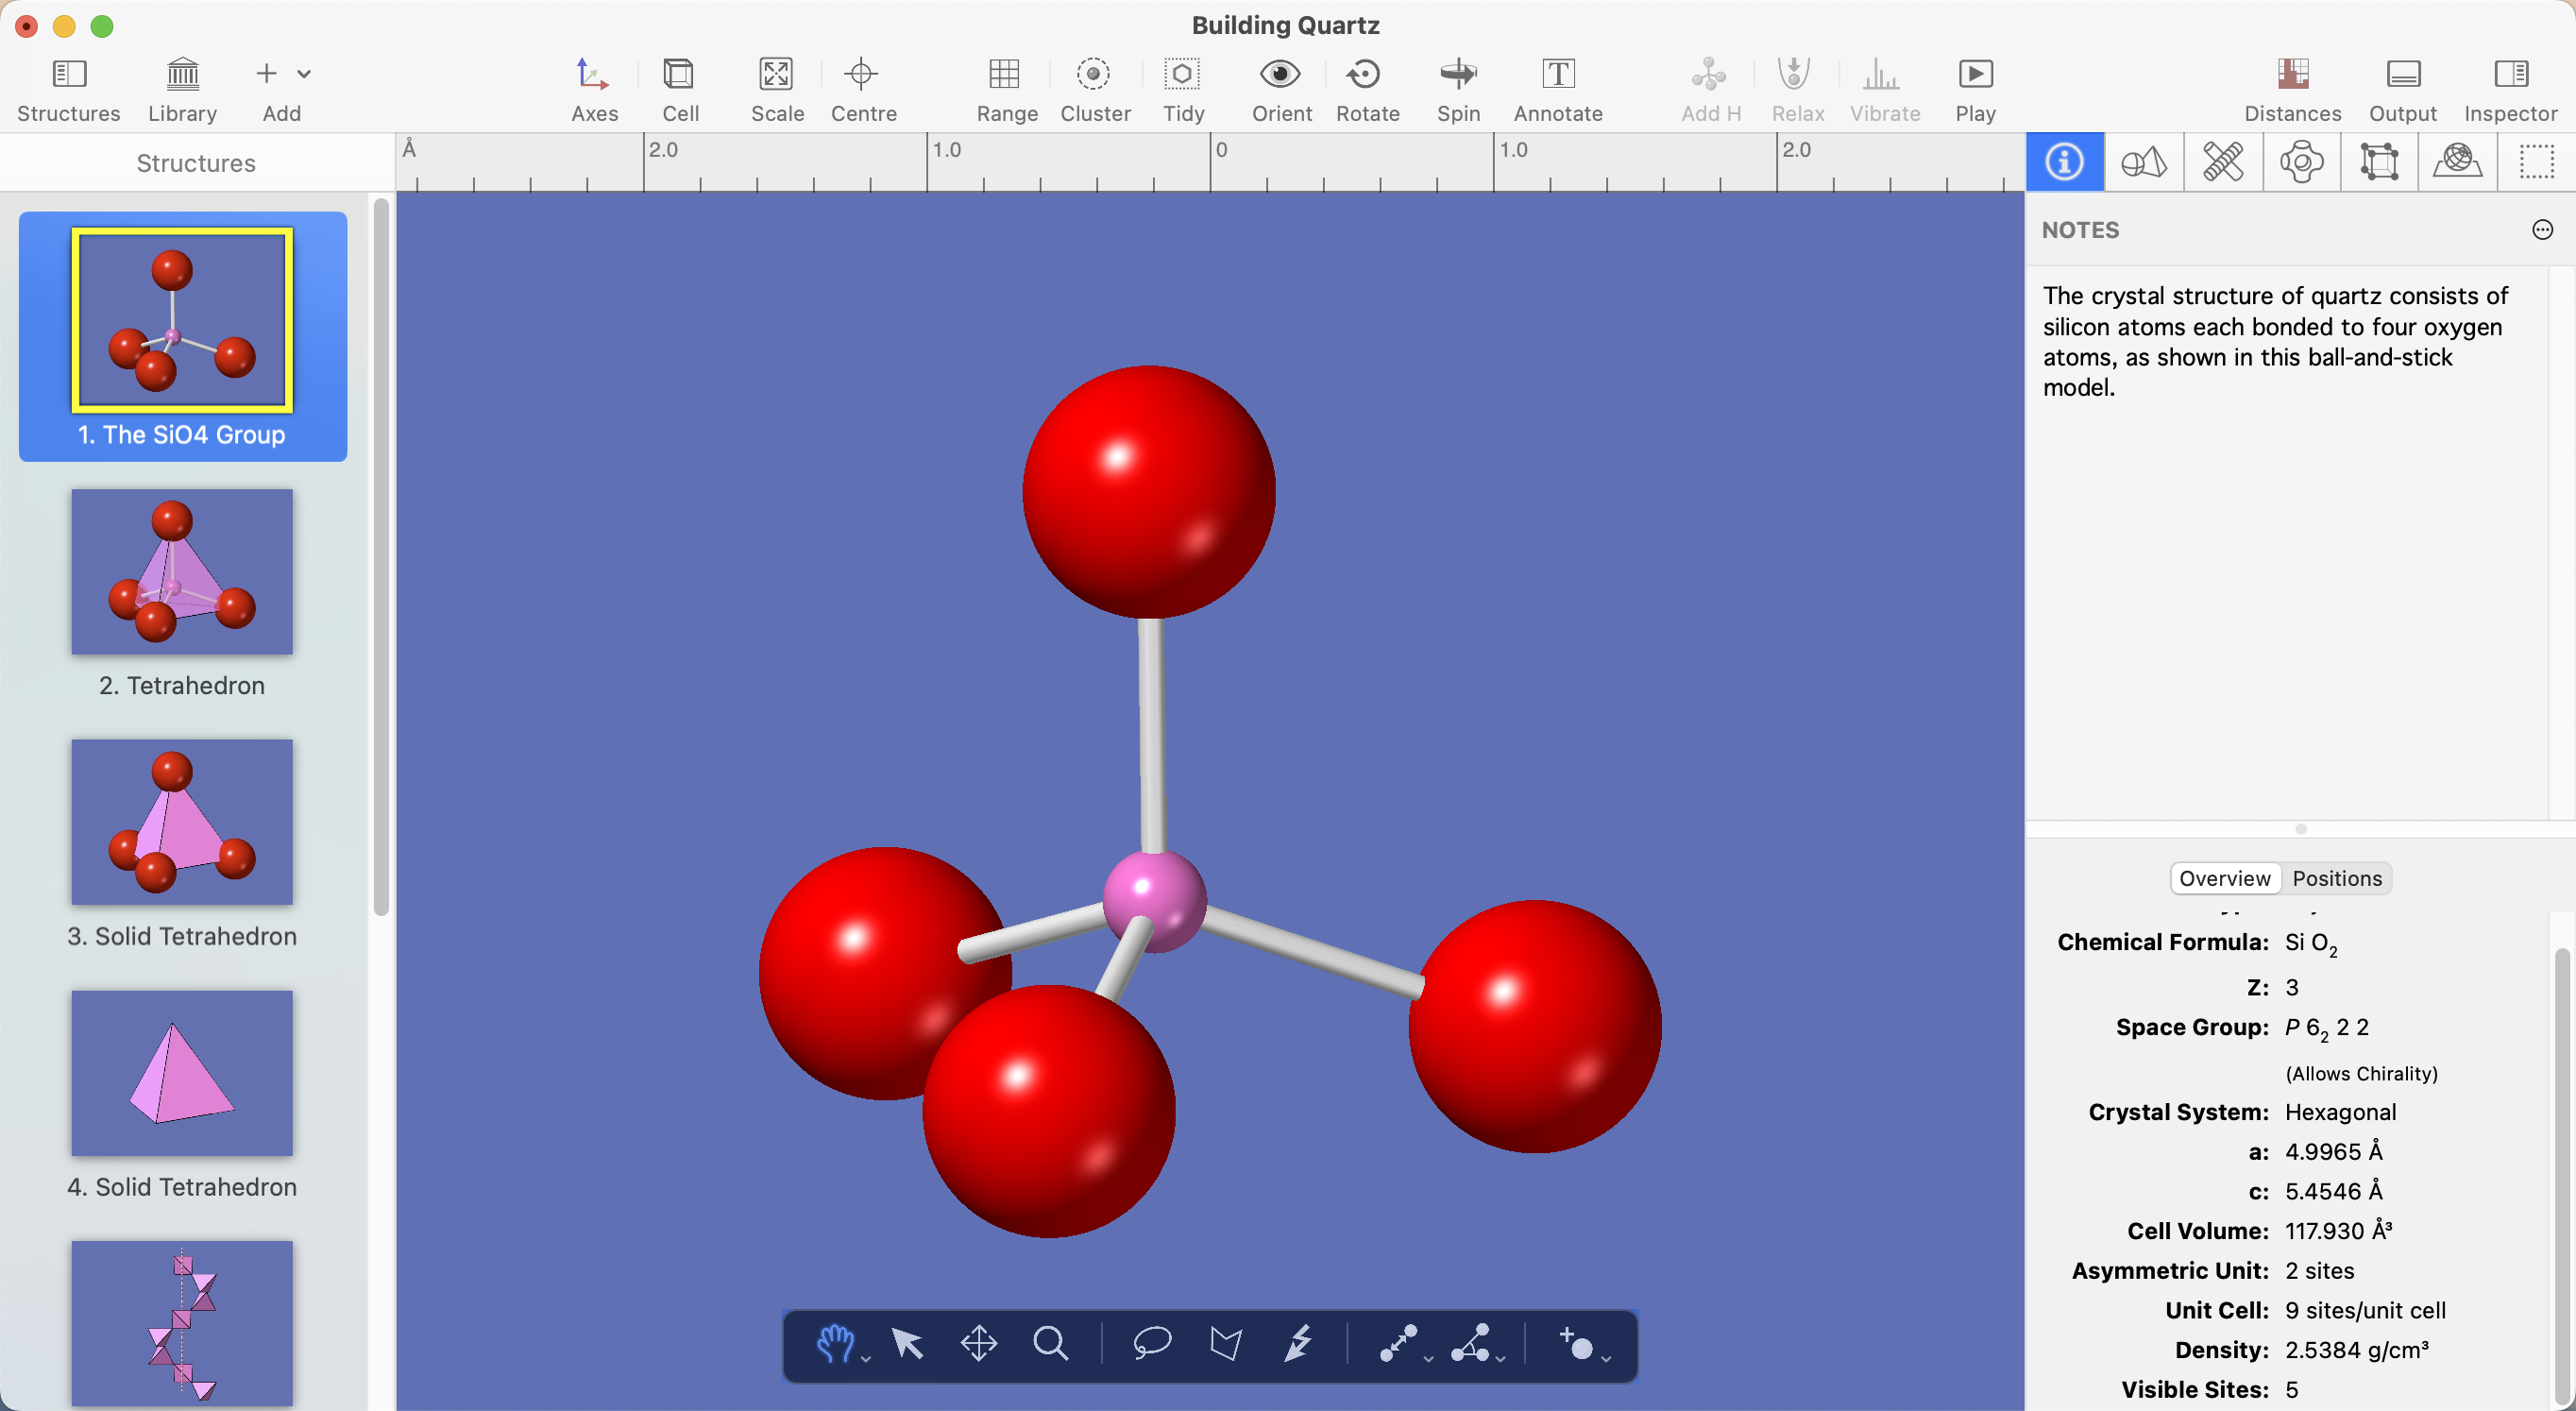Click the Axes toolbar icon
The width and height of the screenshot is (2576, 1411).
pyautogui.click(x=593, y=75)
